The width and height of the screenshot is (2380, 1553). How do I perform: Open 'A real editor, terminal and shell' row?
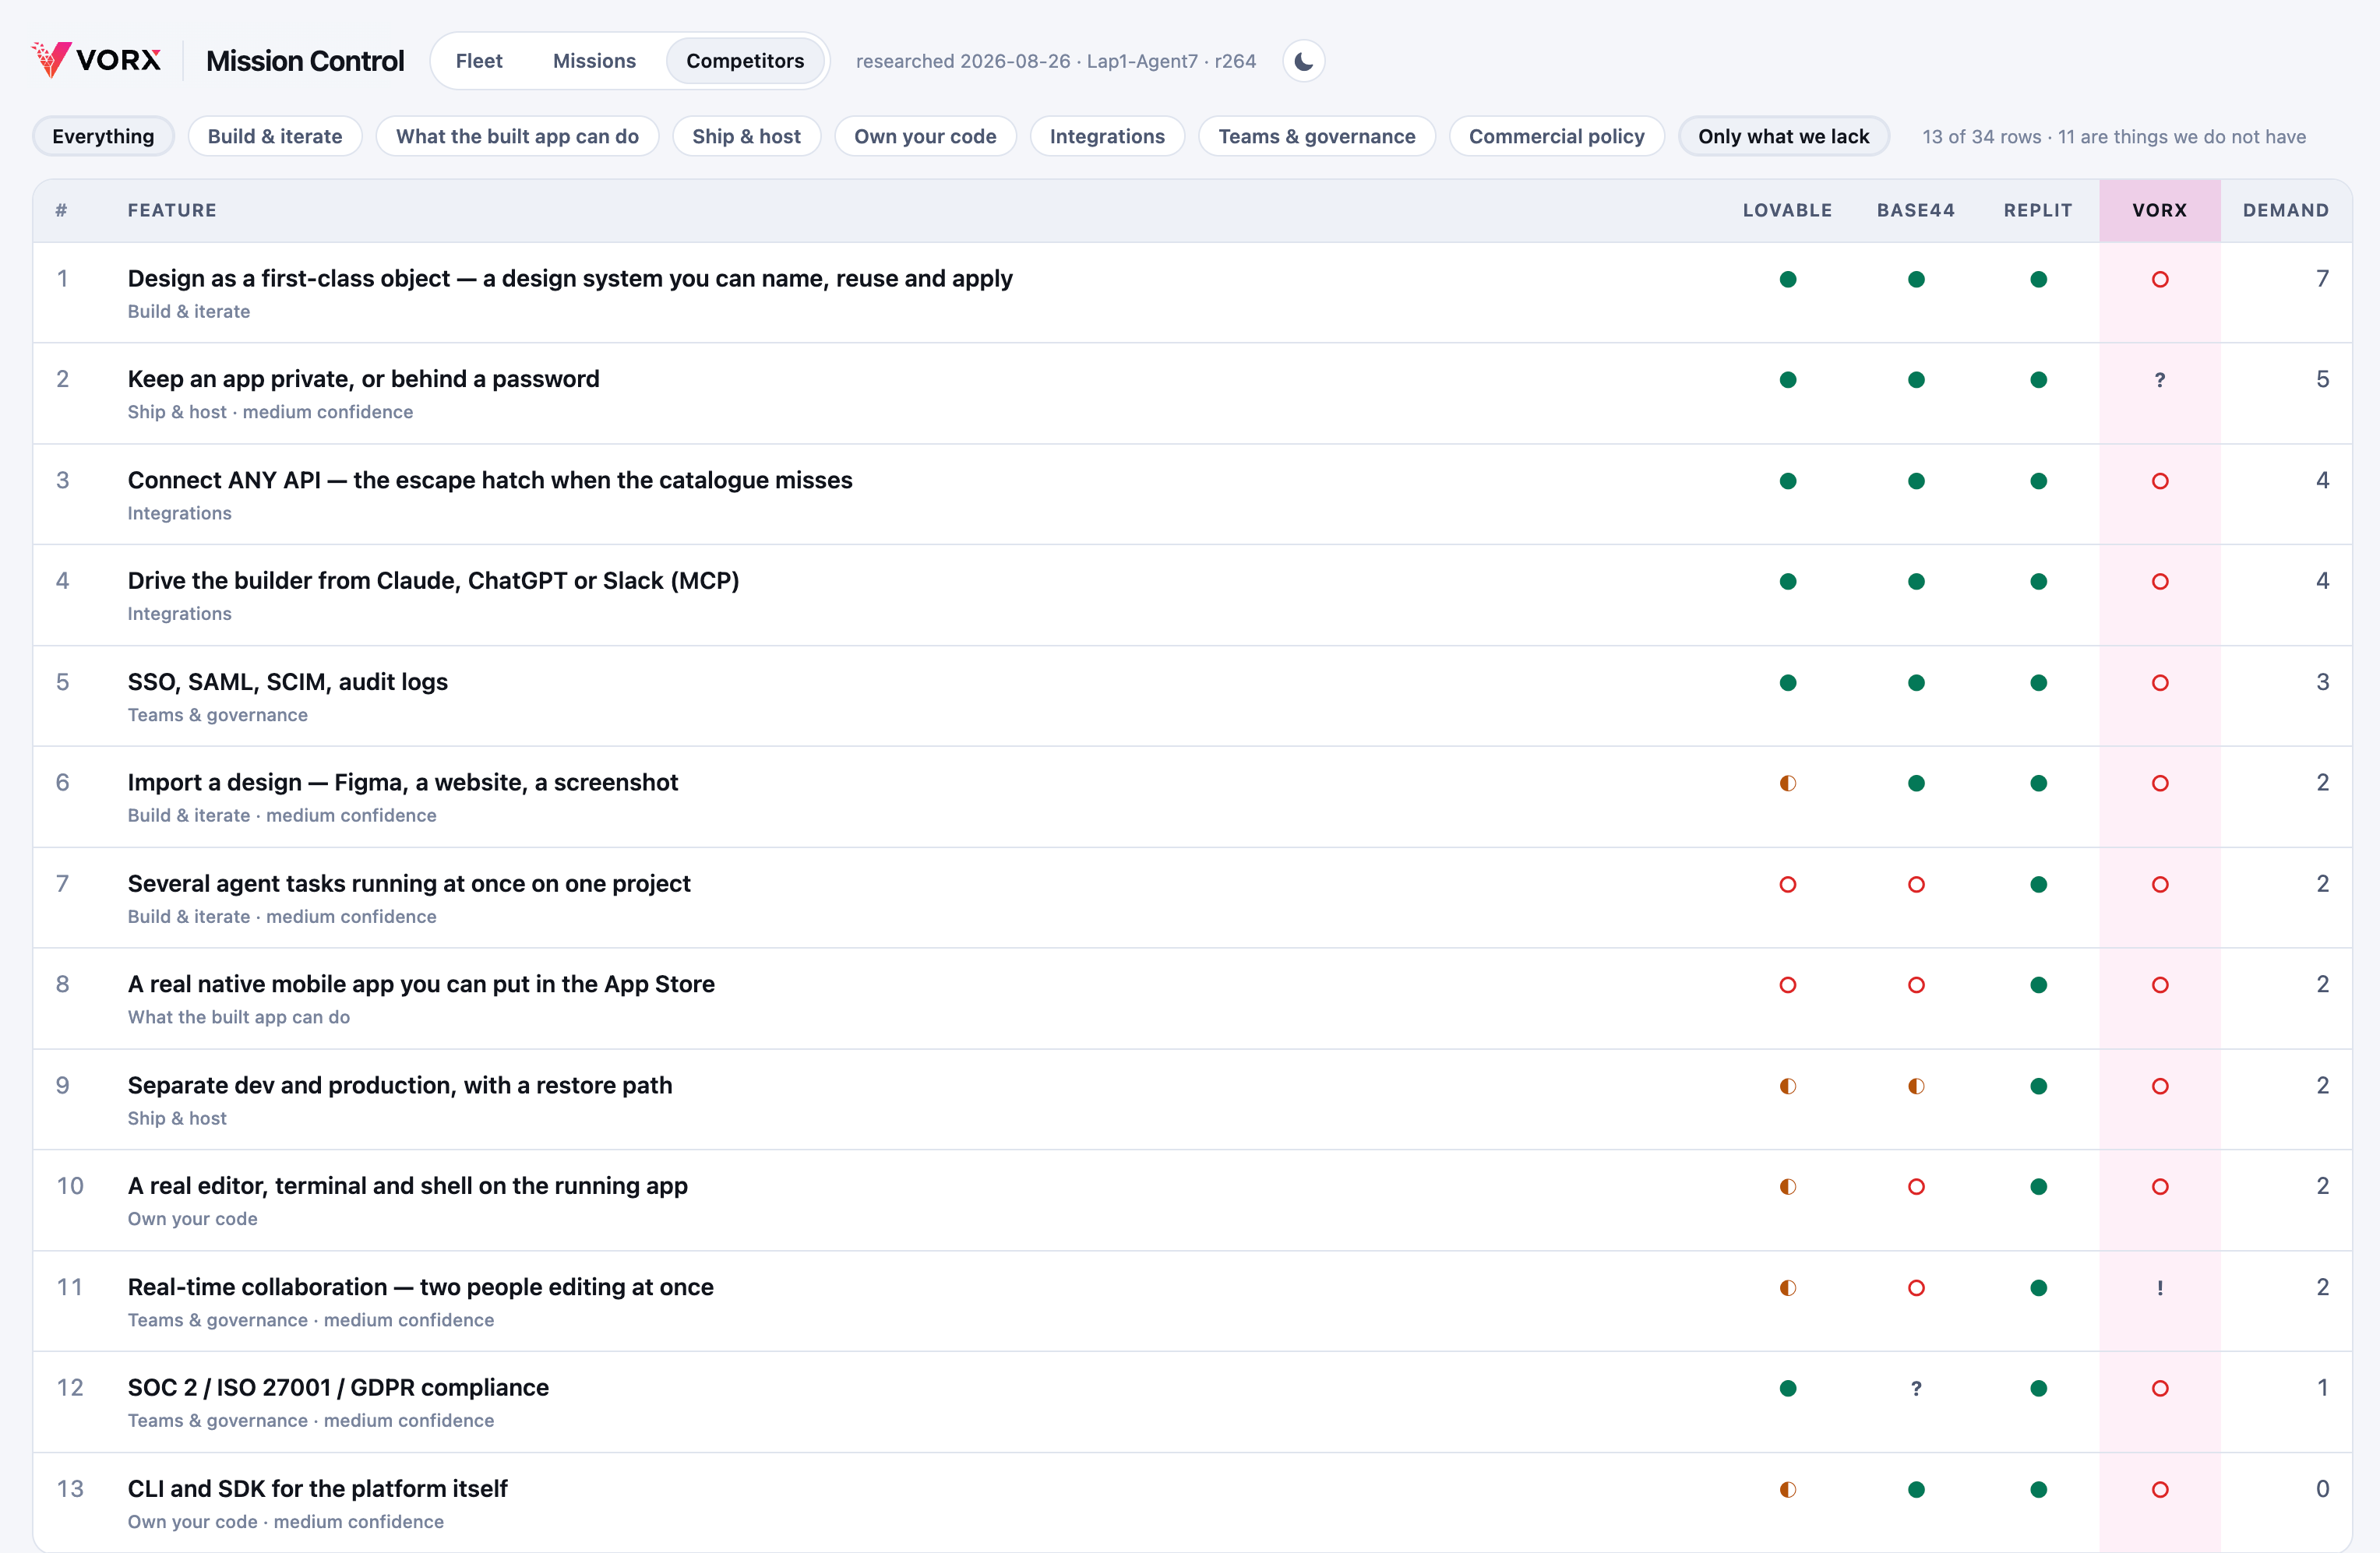pos(1192,1200)
